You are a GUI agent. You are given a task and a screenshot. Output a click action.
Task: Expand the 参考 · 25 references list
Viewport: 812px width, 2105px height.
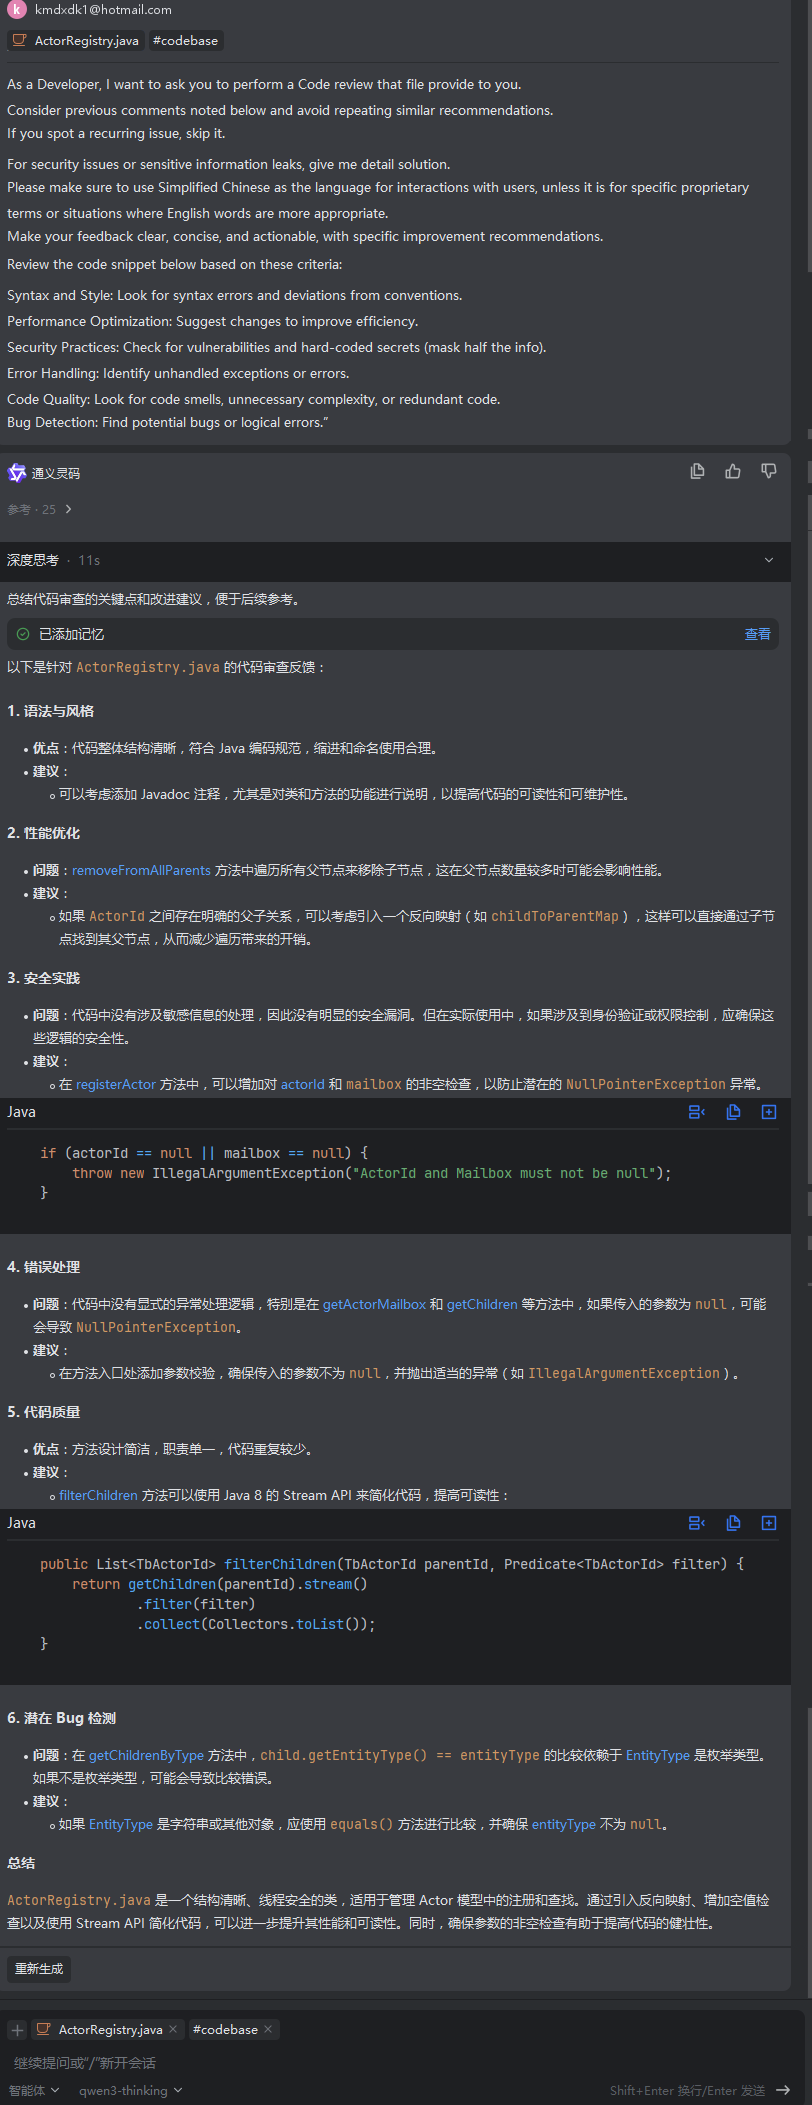40,509
